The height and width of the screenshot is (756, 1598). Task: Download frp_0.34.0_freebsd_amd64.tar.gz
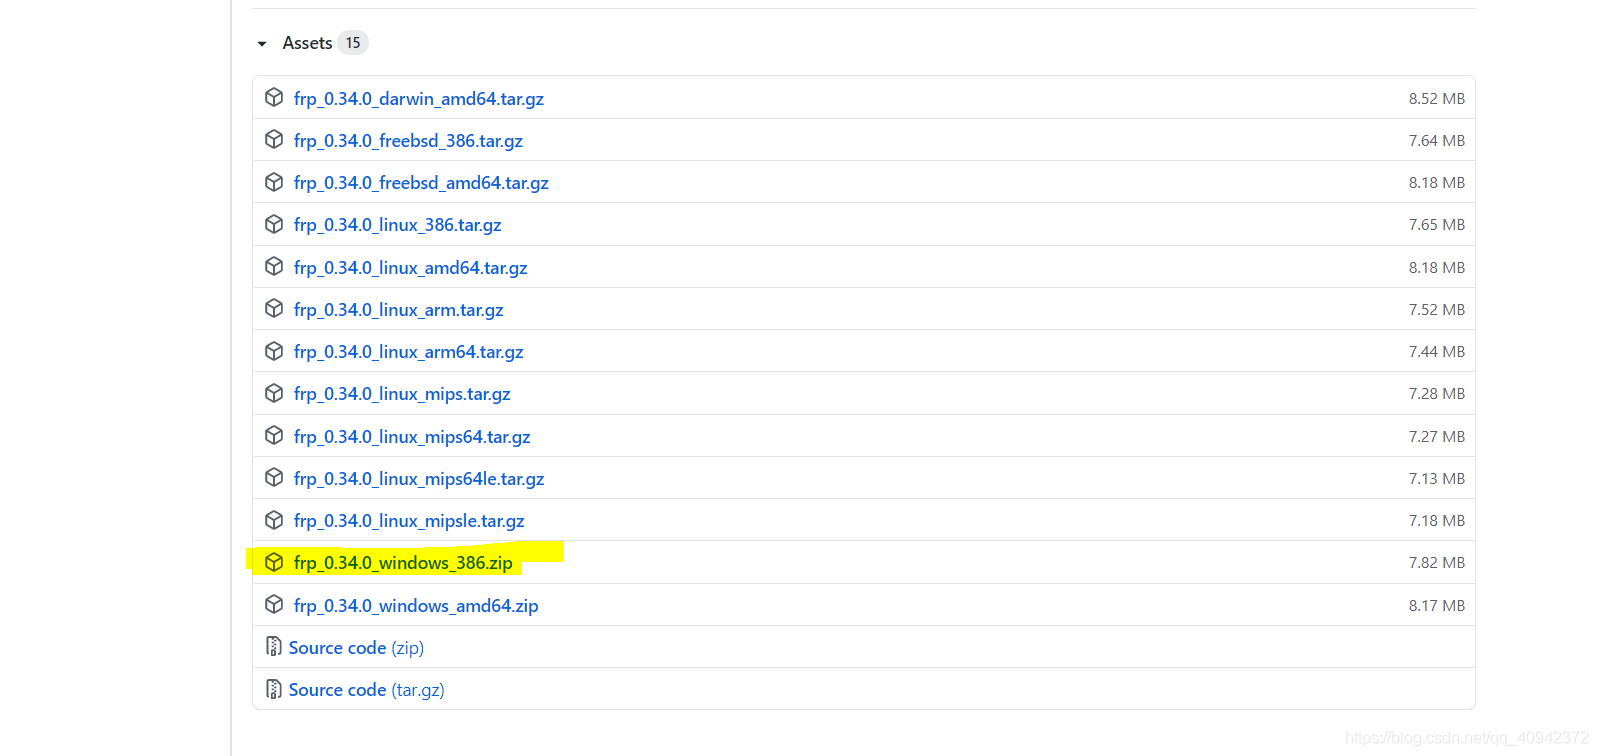pos(421,183)
